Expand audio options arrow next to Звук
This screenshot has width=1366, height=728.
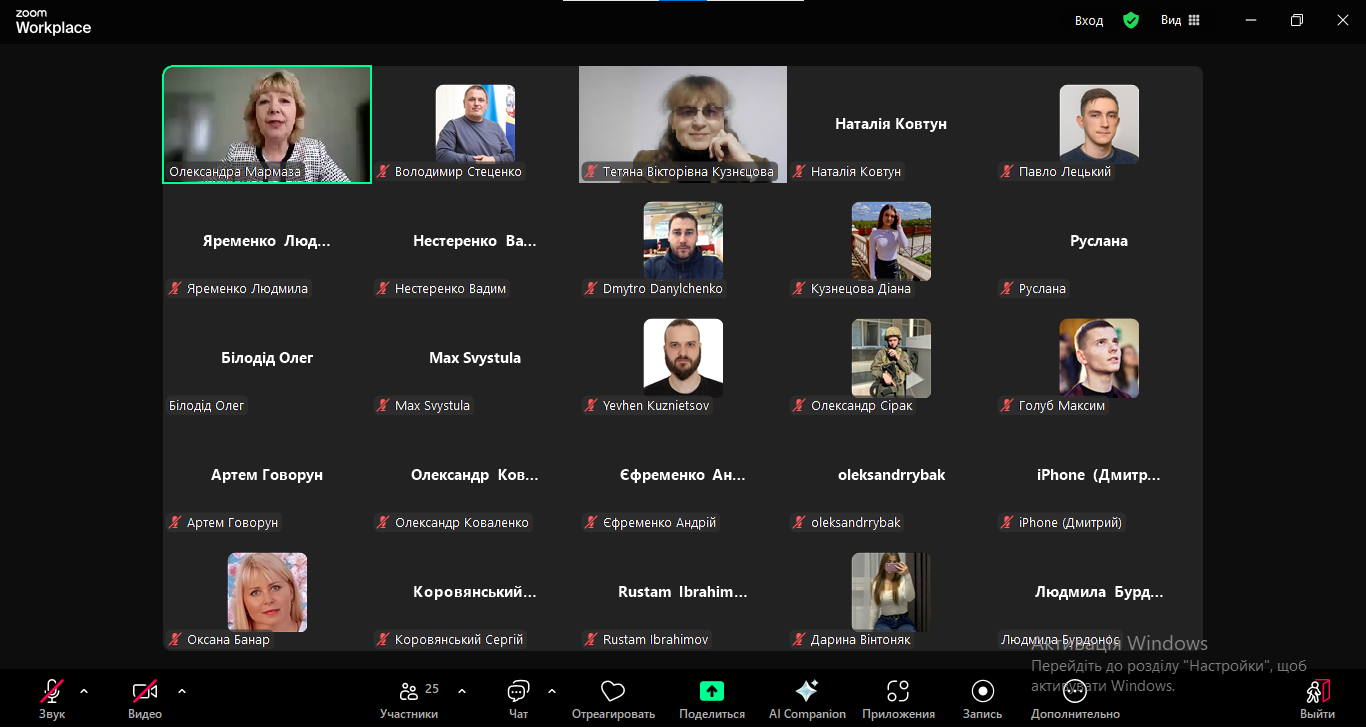click(84, 691)
